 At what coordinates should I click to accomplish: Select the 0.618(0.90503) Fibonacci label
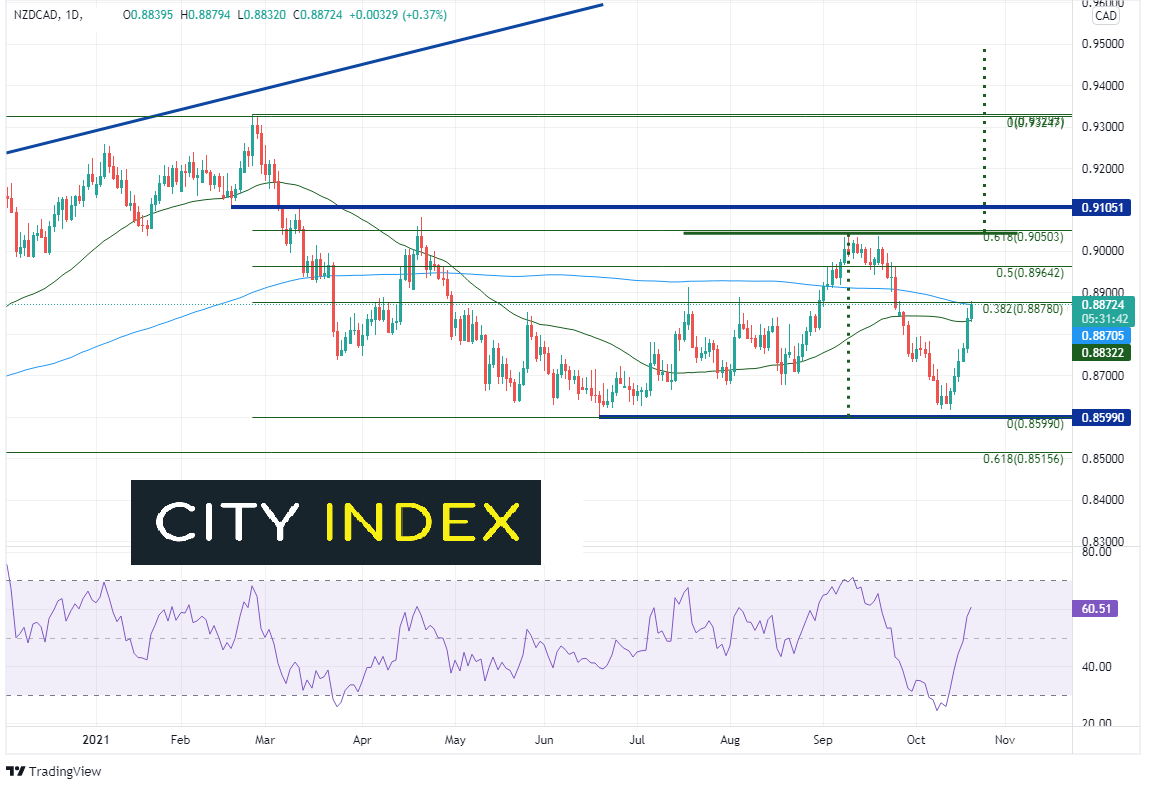[1023, 237]
